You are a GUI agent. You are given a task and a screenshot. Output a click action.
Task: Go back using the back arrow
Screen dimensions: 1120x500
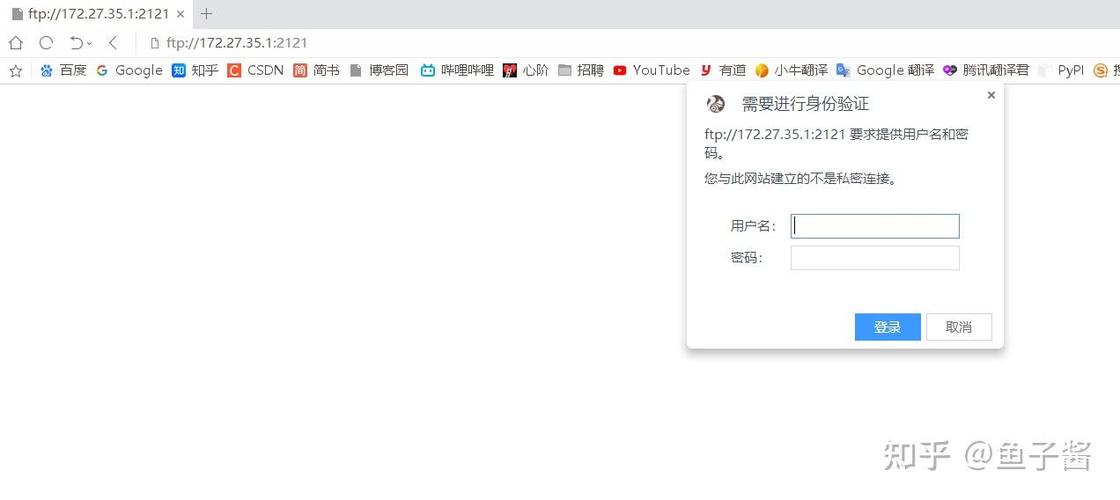coord(113,43)
